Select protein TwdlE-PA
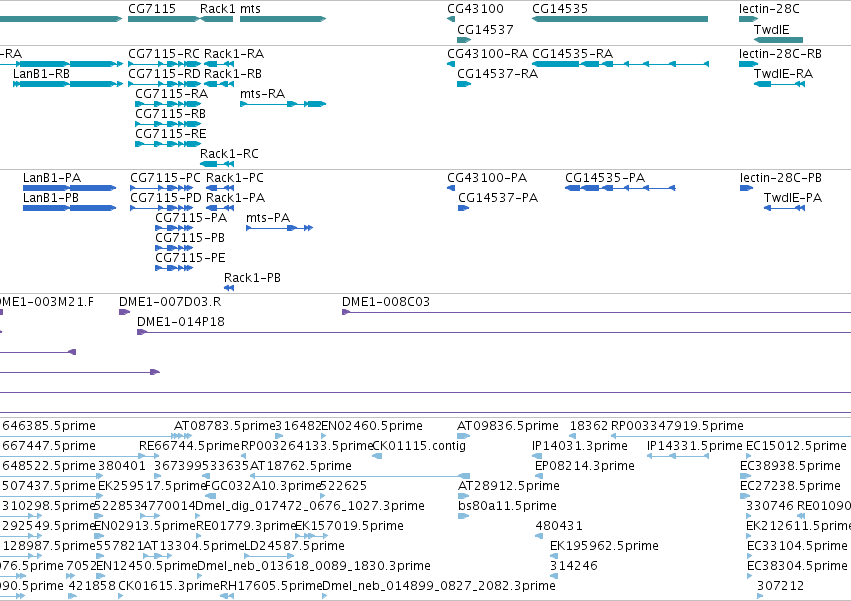This screenshot has height=601, width=851. pos(793,198)
